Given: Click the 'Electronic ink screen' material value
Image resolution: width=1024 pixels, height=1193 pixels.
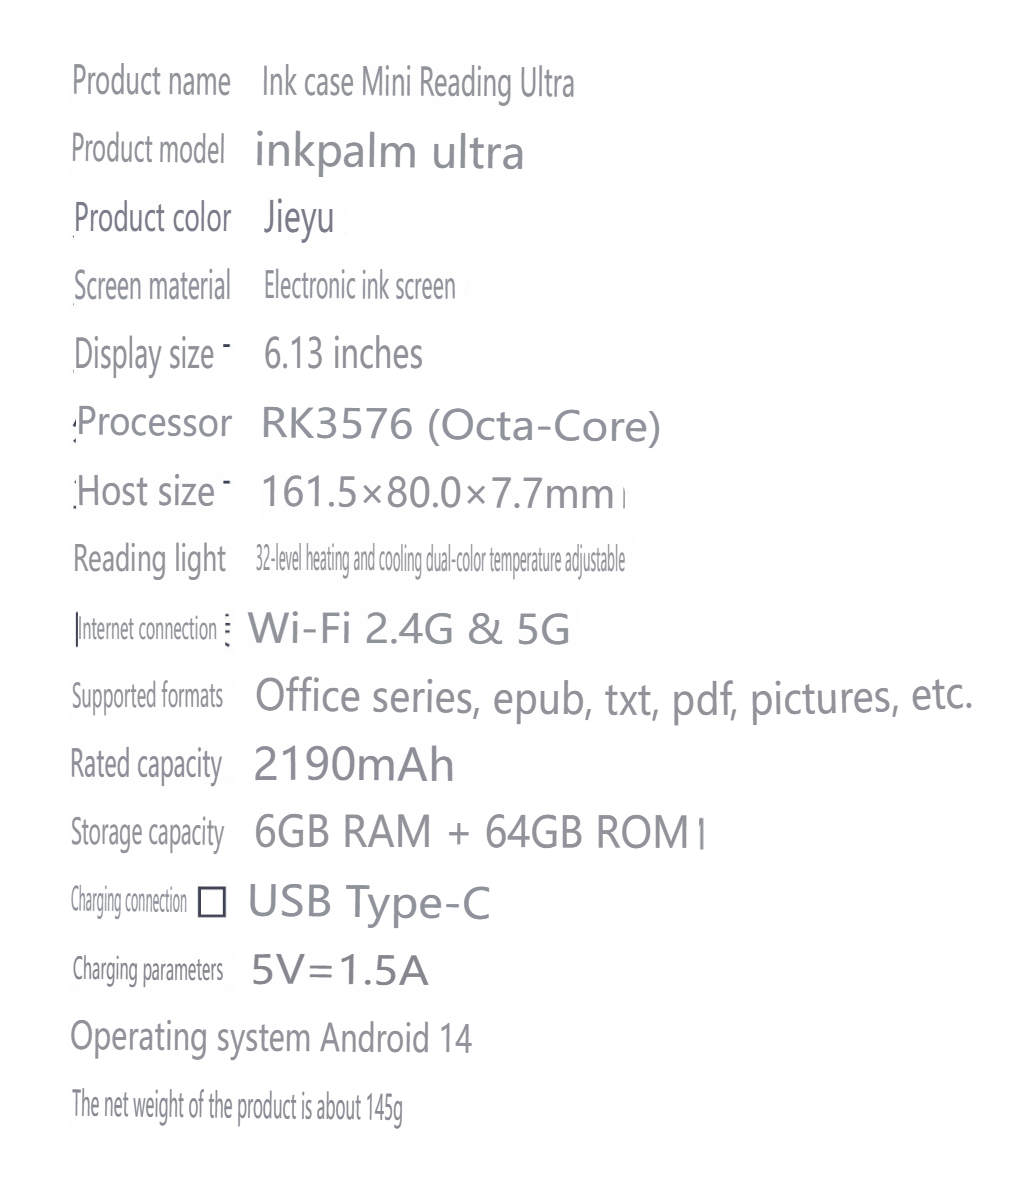Looking at the screenshot, I should 359,286.
